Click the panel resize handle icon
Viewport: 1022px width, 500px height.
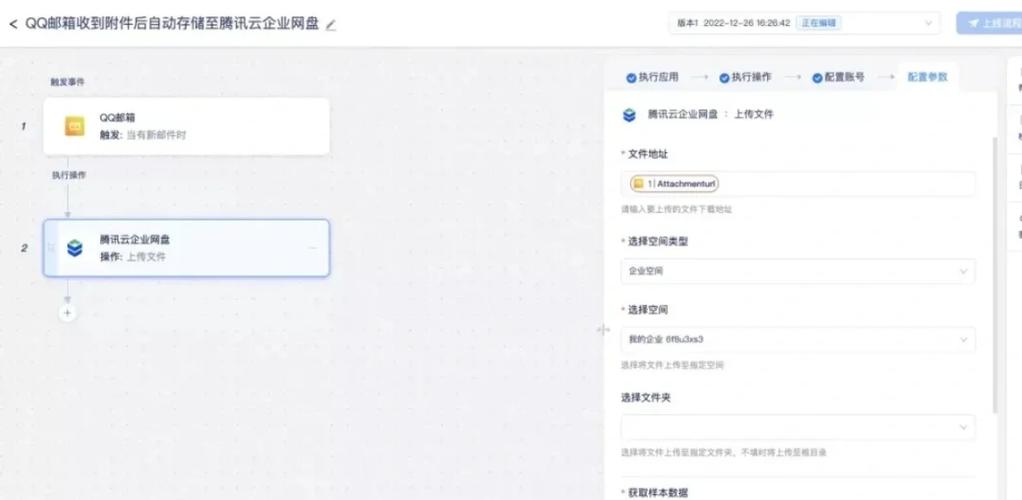point(603,330)
